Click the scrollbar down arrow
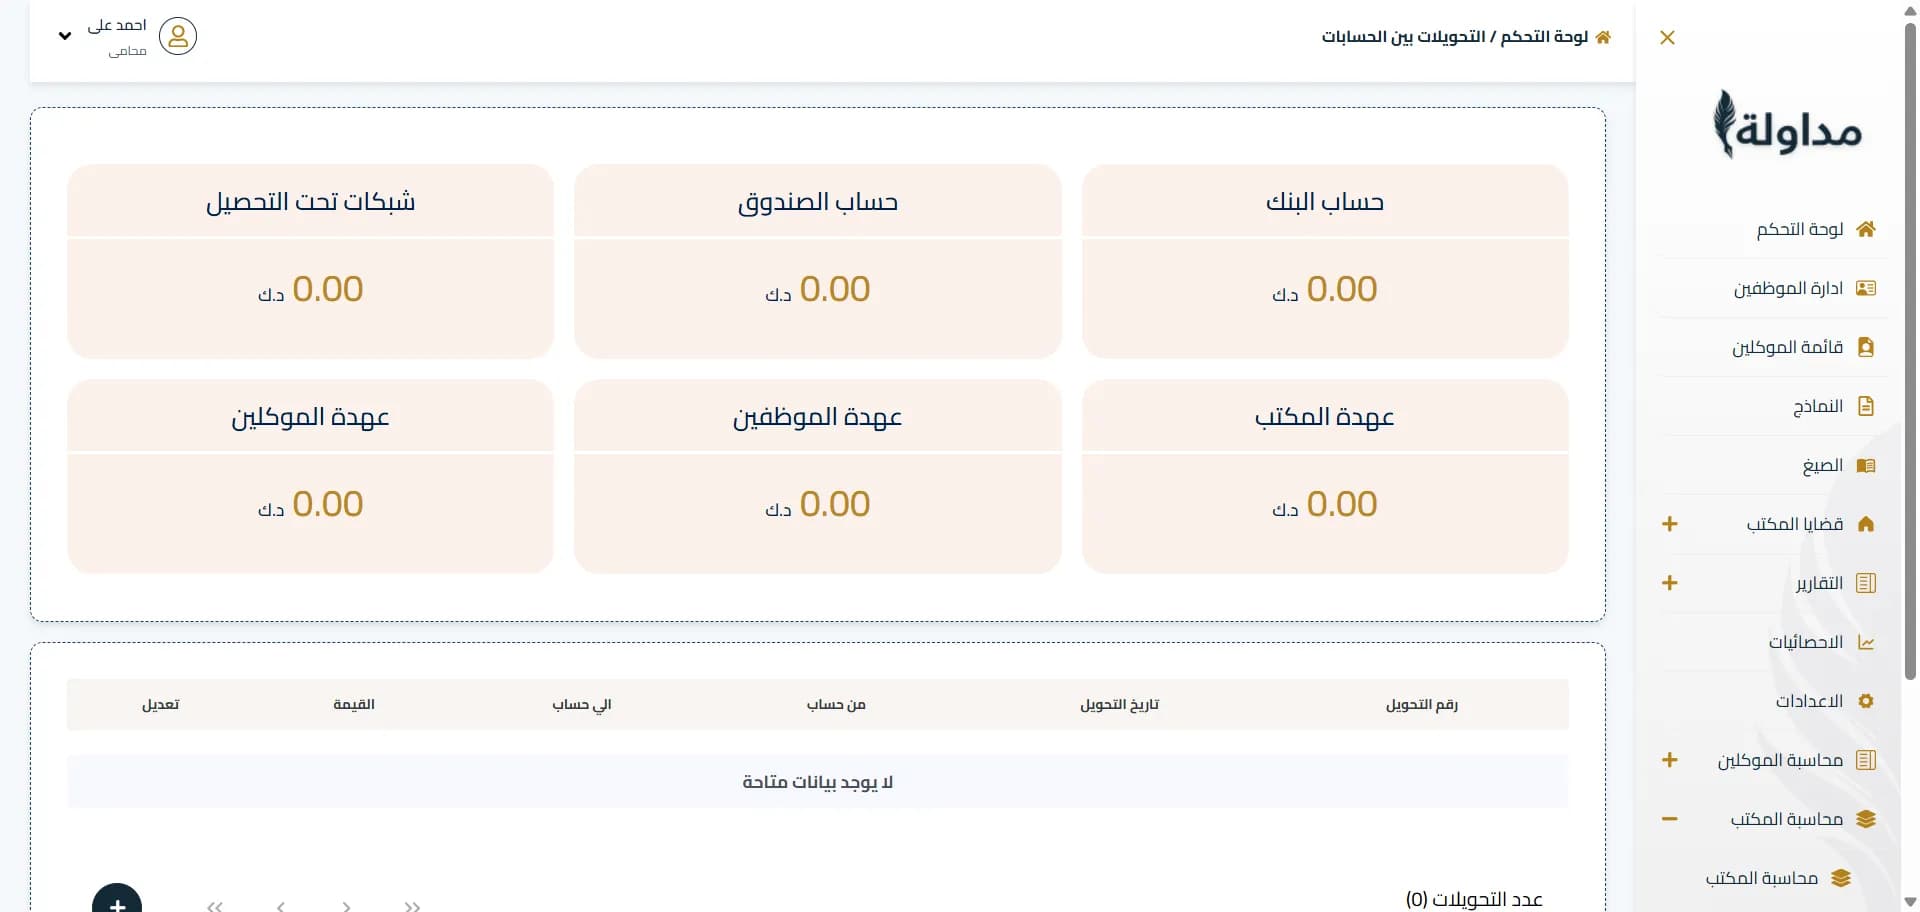1920x912 pixels. 1910,902
